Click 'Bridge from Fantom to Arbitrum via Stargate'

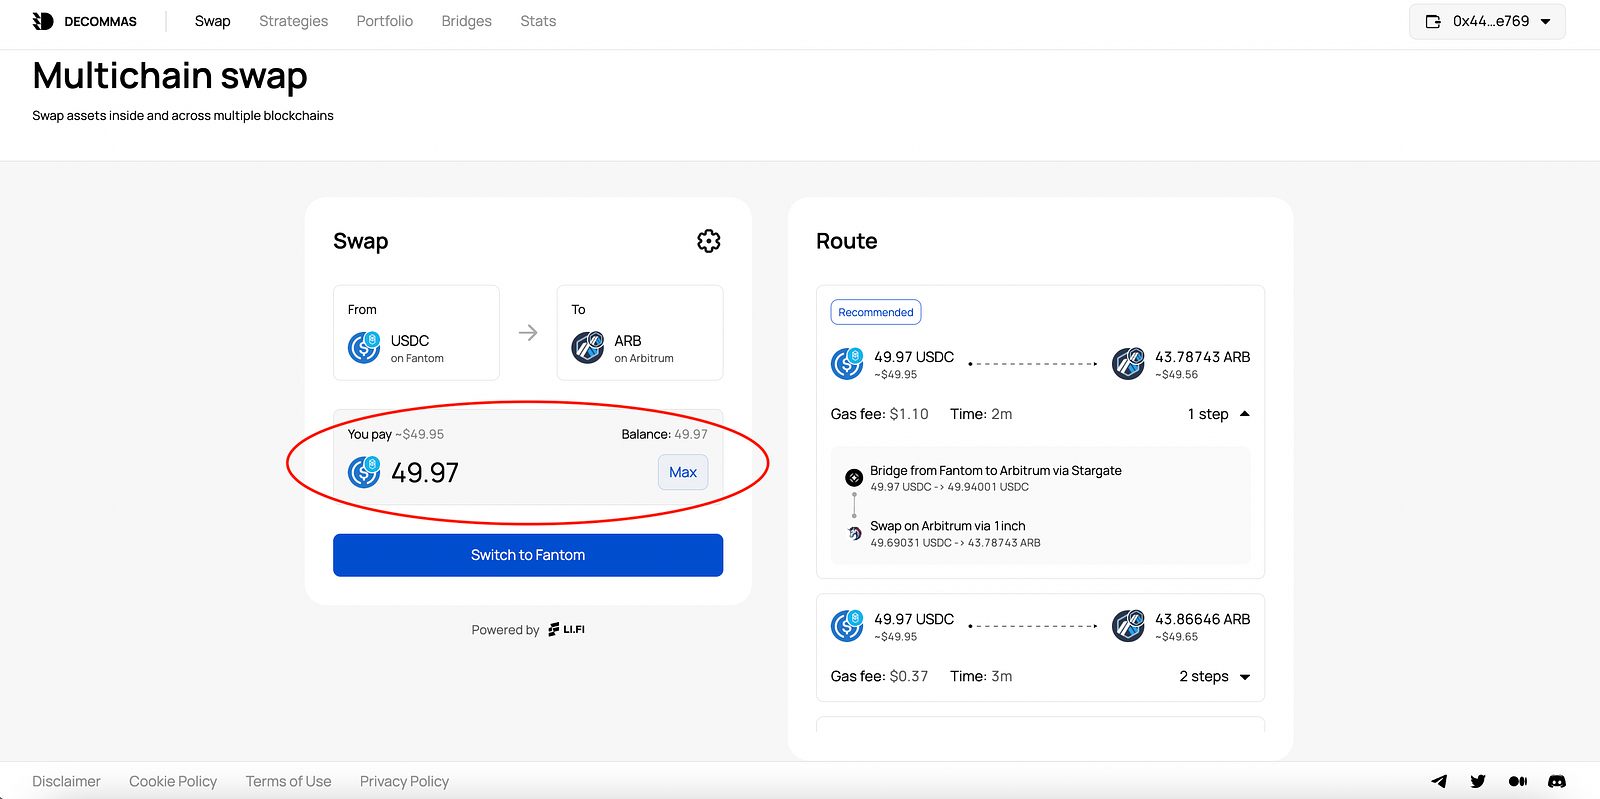pos(996,470)
